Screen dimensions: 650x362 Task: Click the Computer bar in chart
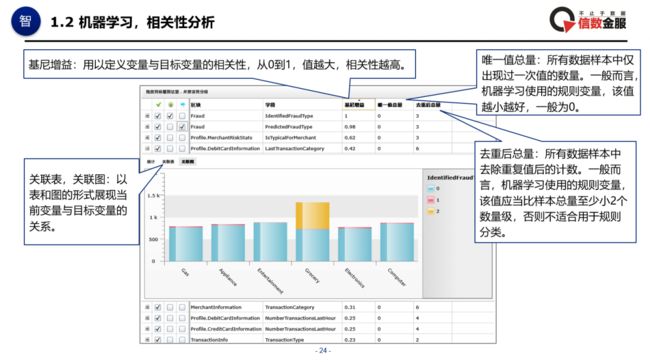click(x=397, y=242)
